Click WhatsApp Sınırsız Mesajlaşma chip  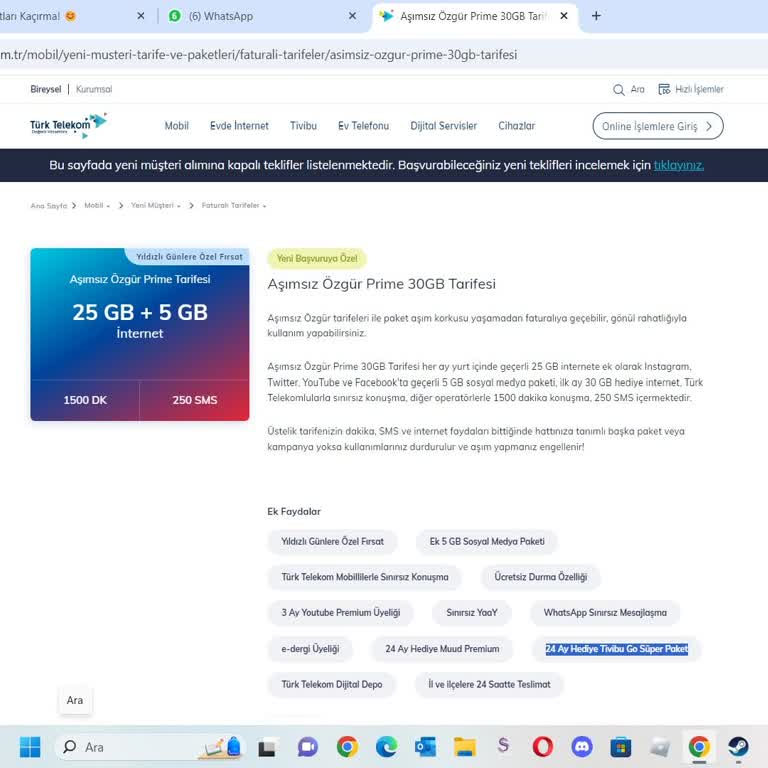click(x=605, y=613)
